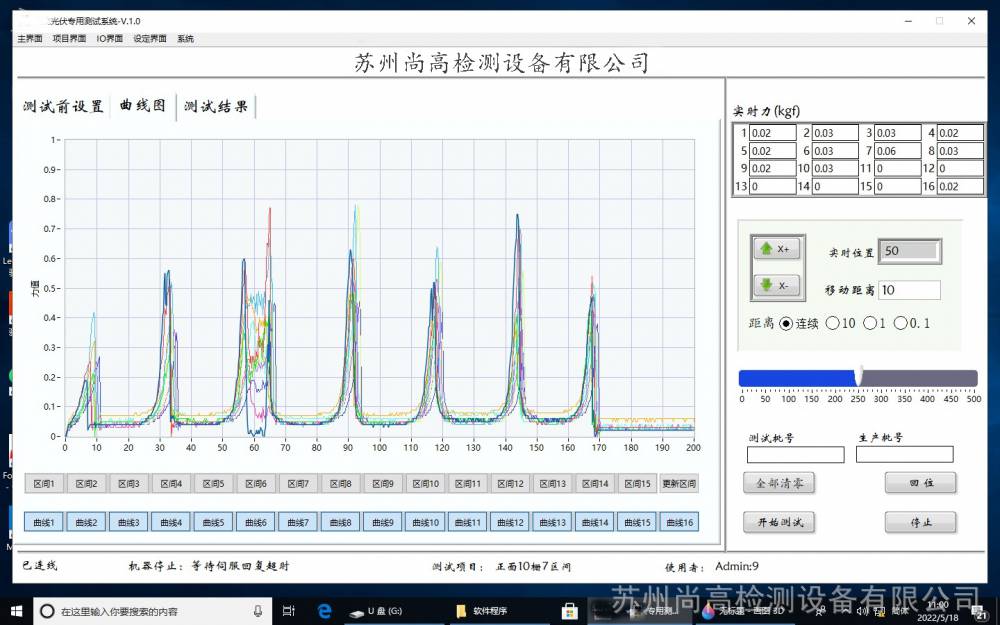This screenshot has height=625, width=1000.
Task: Open the 设定界面 menu
Action: tap(150, 39)
